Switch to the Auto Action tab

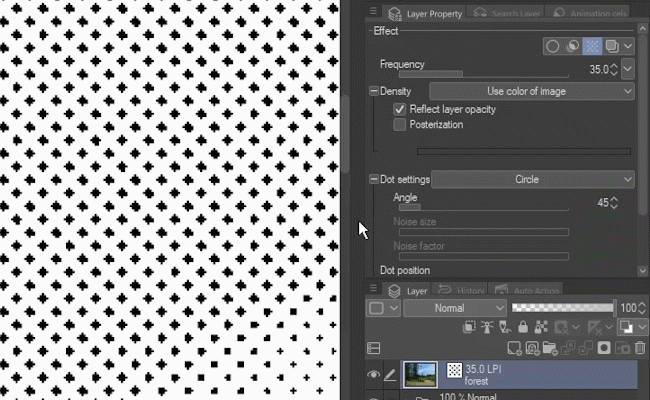point(526,291)
